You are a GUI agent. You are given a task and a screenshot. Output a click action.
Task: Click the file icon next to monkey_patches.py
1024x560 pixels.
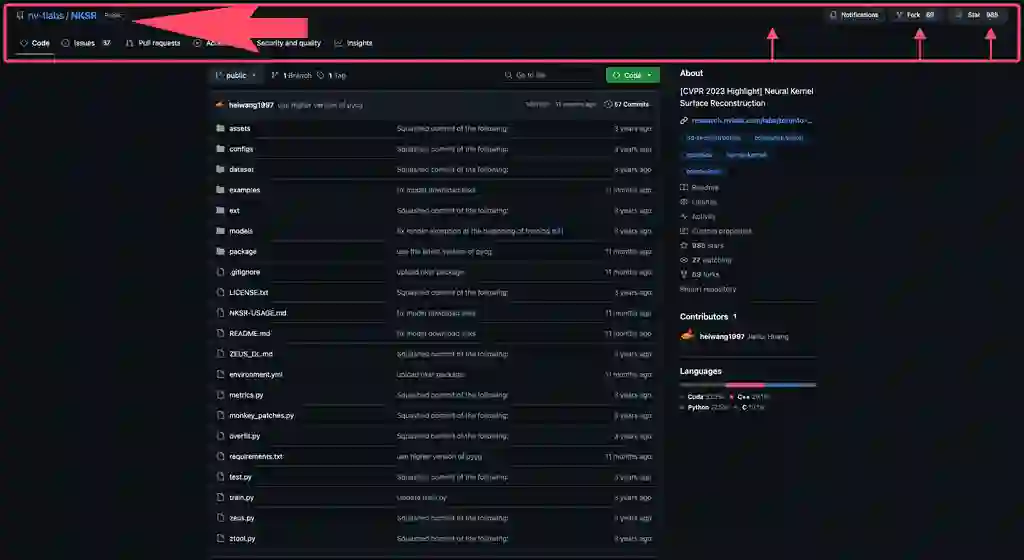(x=220, y=415)
